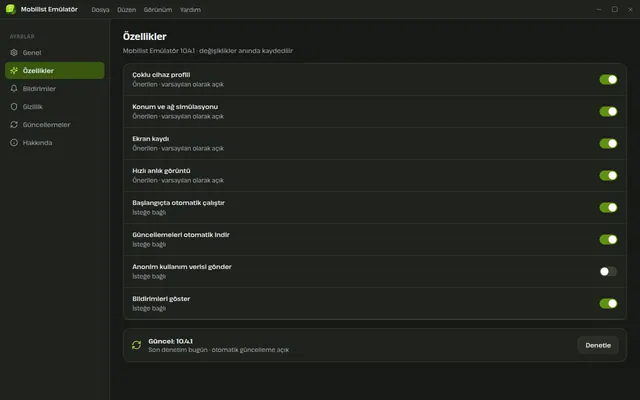Viewport: 640px width, 400px height.
Task: Click the Genel gear icon in sidebar
Action: [x=14, y=53]
